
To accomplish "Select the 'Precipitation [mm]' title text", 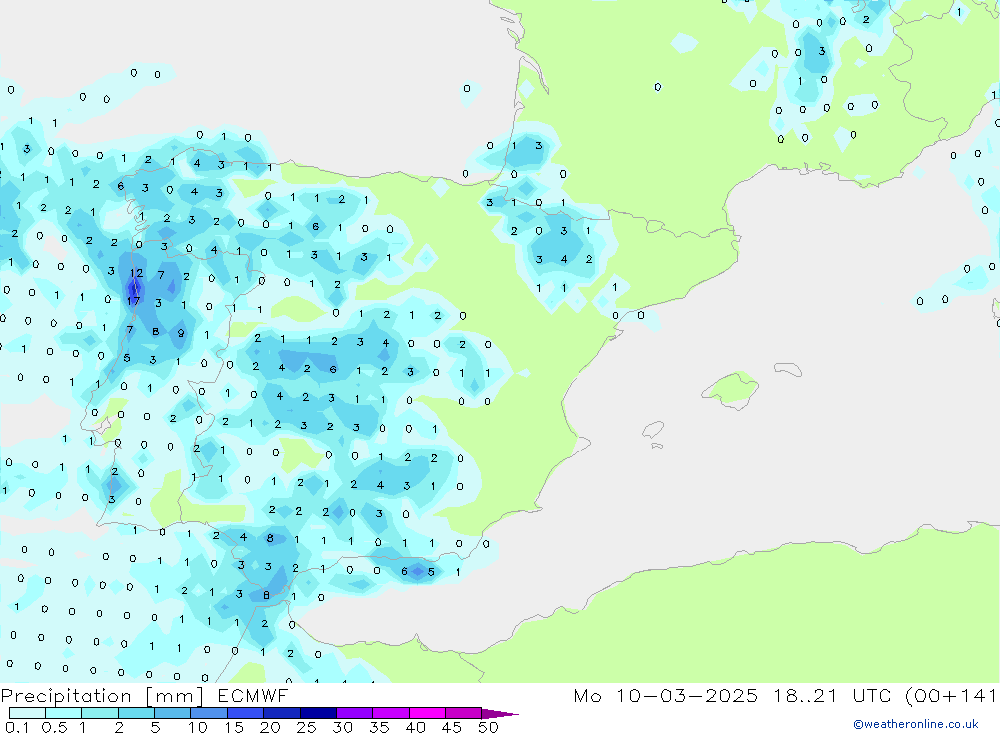I will [102, 696].
